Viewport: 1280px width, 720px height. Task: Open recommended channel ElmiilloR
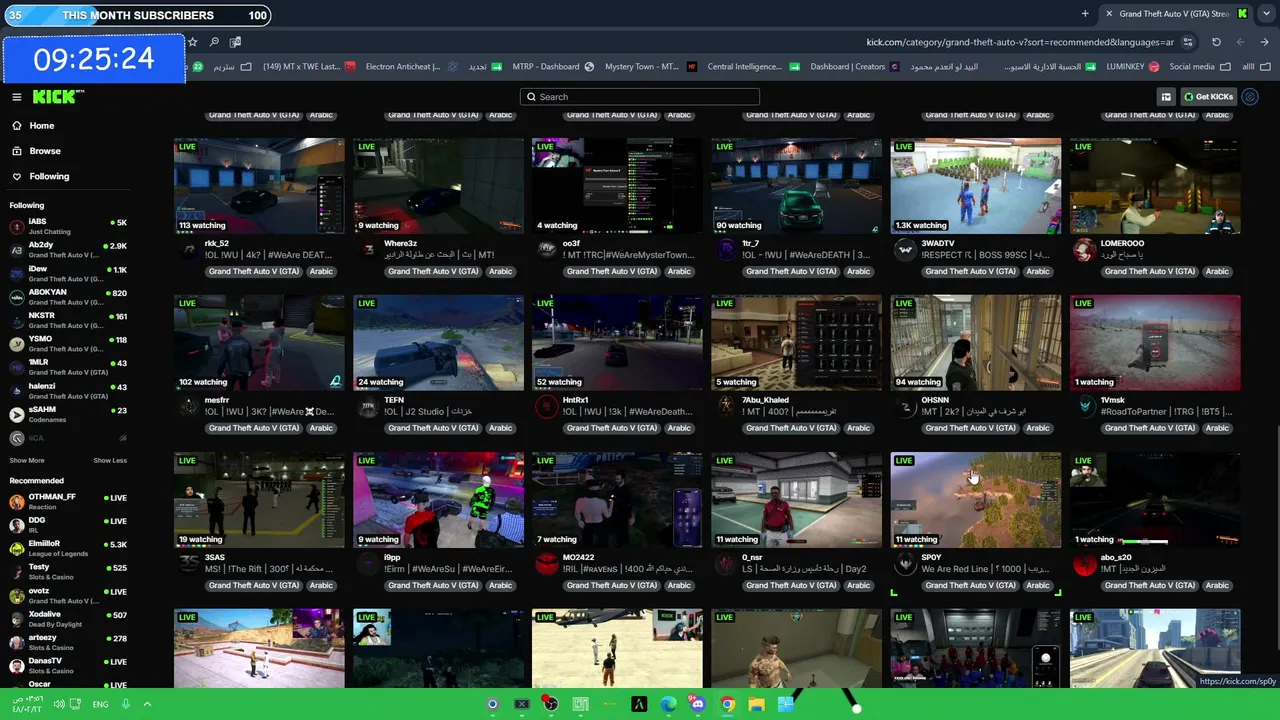68,548
